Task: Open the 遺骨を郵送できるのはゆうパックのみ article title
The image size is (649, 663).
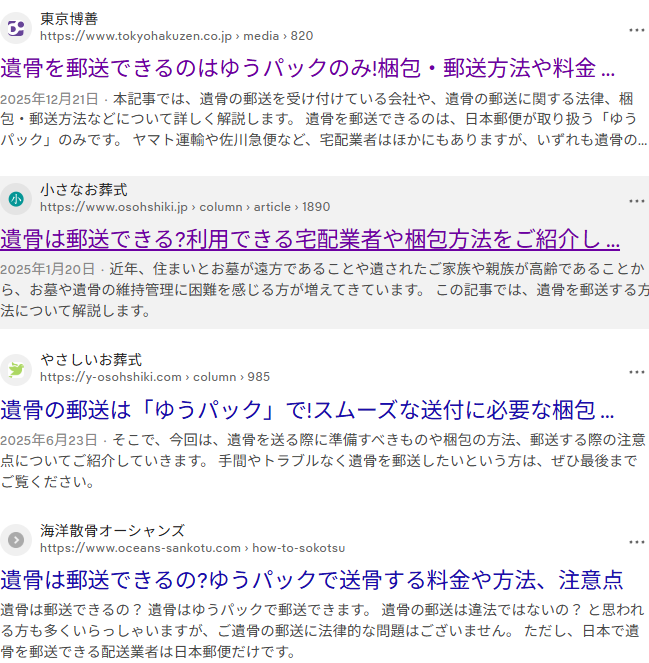Action: click(307, 68)
